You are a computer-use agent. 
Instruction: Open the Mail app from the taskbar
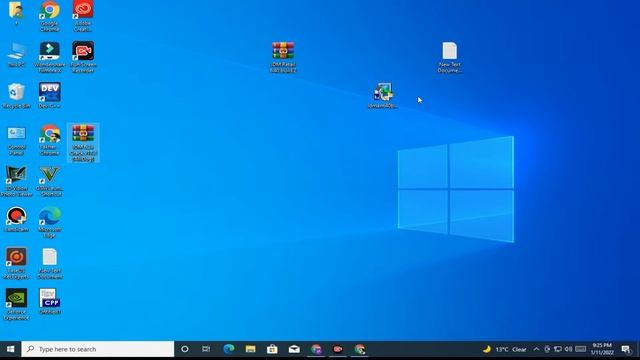click(x=294, y=349)
